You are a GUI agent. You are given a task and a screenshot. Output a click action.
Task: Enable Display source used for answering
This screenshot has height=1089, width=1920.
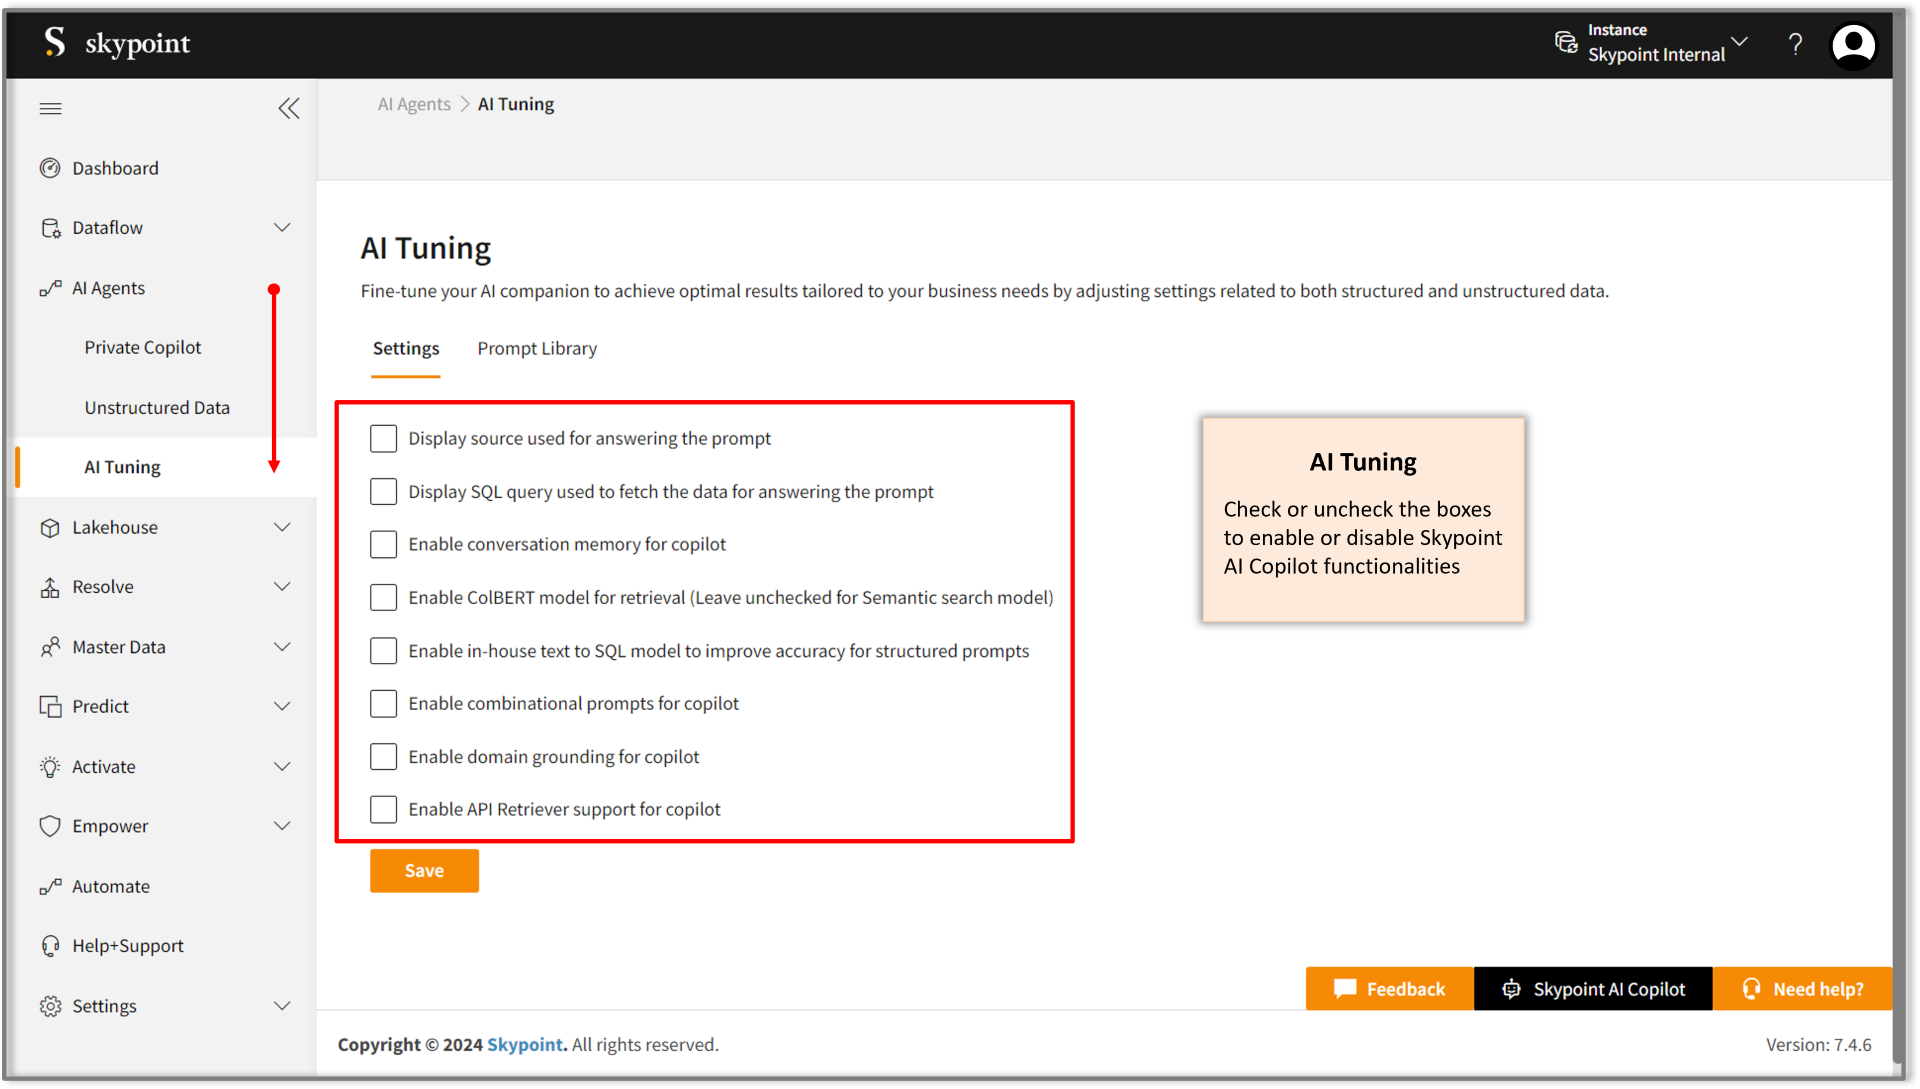click(x=383, y=439)
